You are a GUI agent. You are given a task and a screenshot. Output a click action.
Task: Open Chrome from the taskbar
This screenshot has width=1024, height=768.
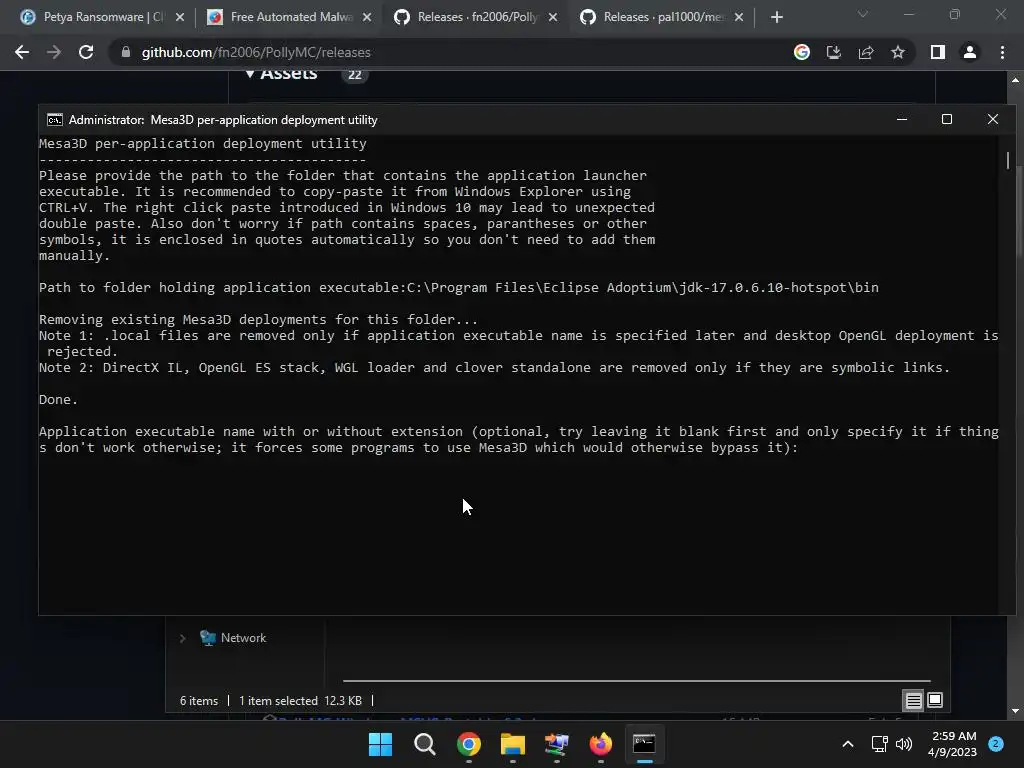tap(469, 744)
